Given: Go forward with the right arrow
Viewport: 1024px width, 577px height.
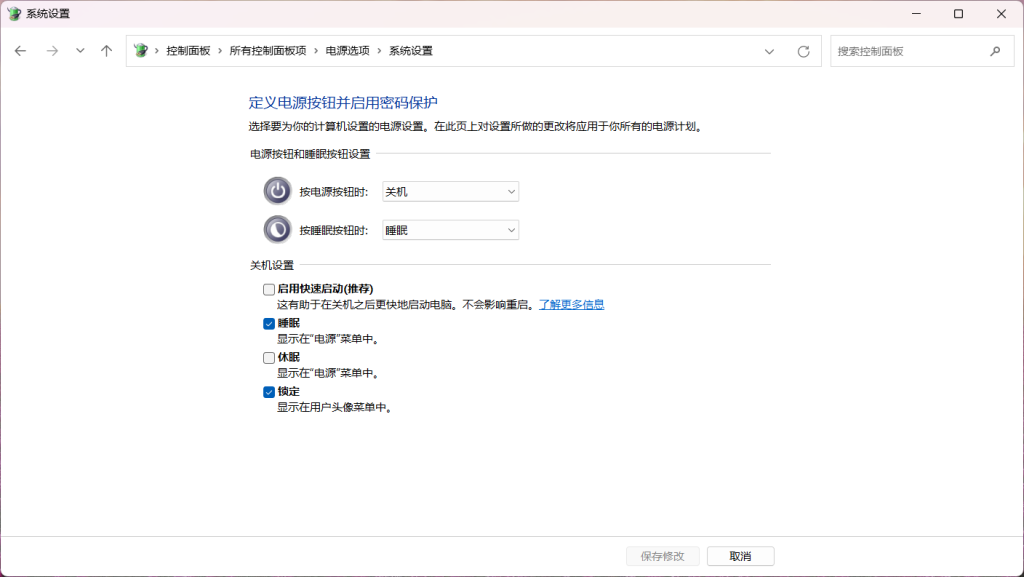Looking at the screenshot, I should pos(52,51).
